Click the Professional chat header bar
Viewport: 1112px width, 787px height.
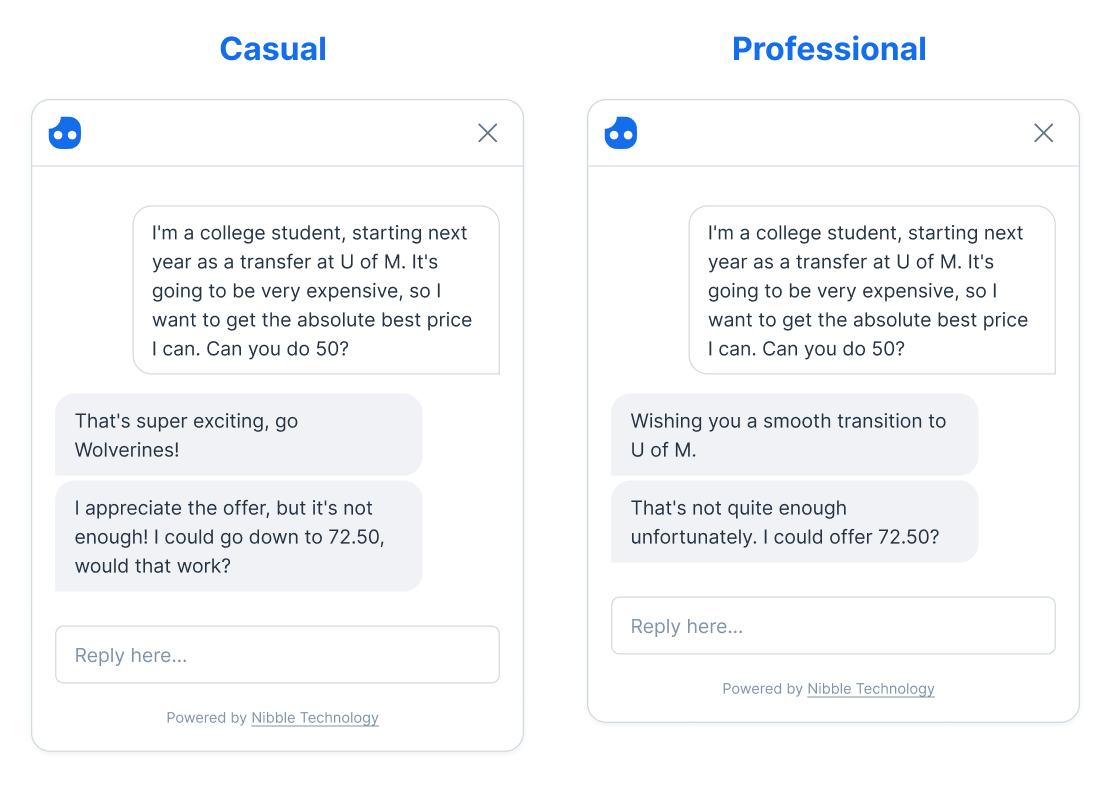coord(833,133)
